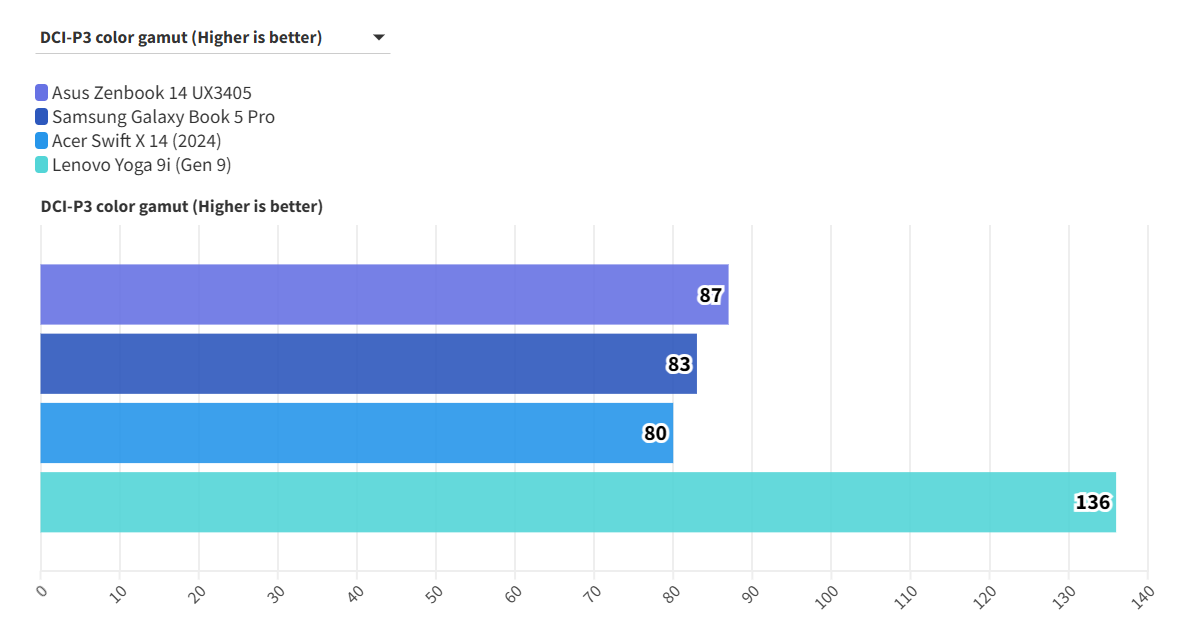The height and width of the screenshot is (630, 1181).
Task: Click the 100 tick on the axis
Action: [828, 593]
